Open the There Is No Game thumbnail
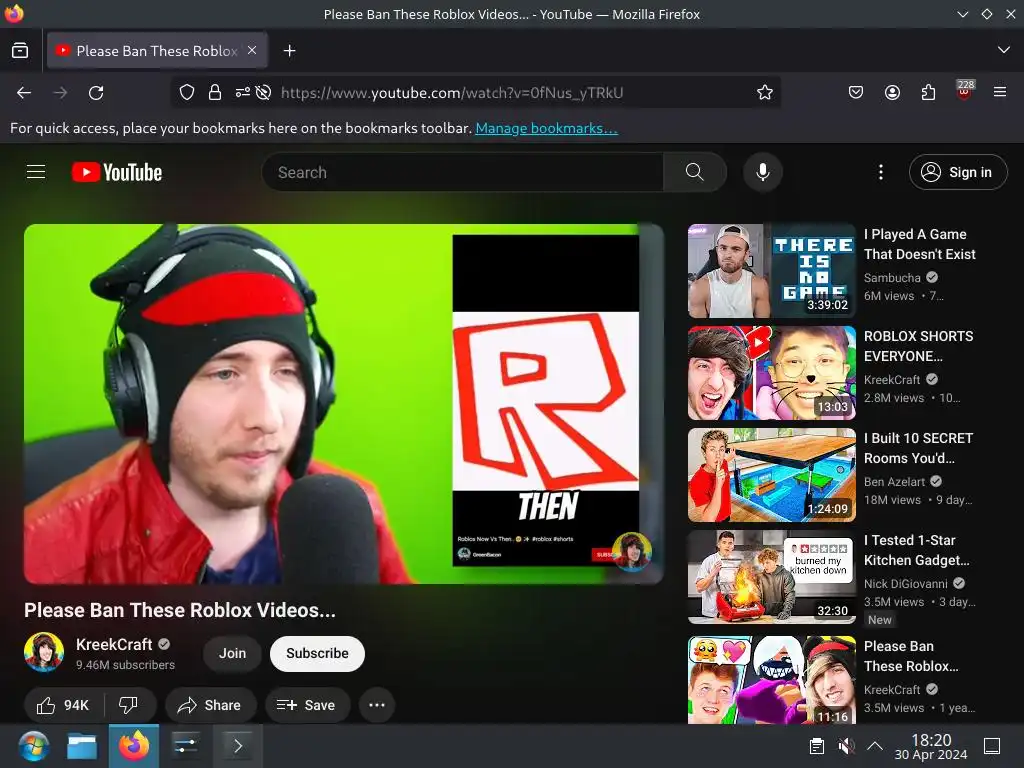This screenshot has height=768, width=1024. [x=772, y=271]
